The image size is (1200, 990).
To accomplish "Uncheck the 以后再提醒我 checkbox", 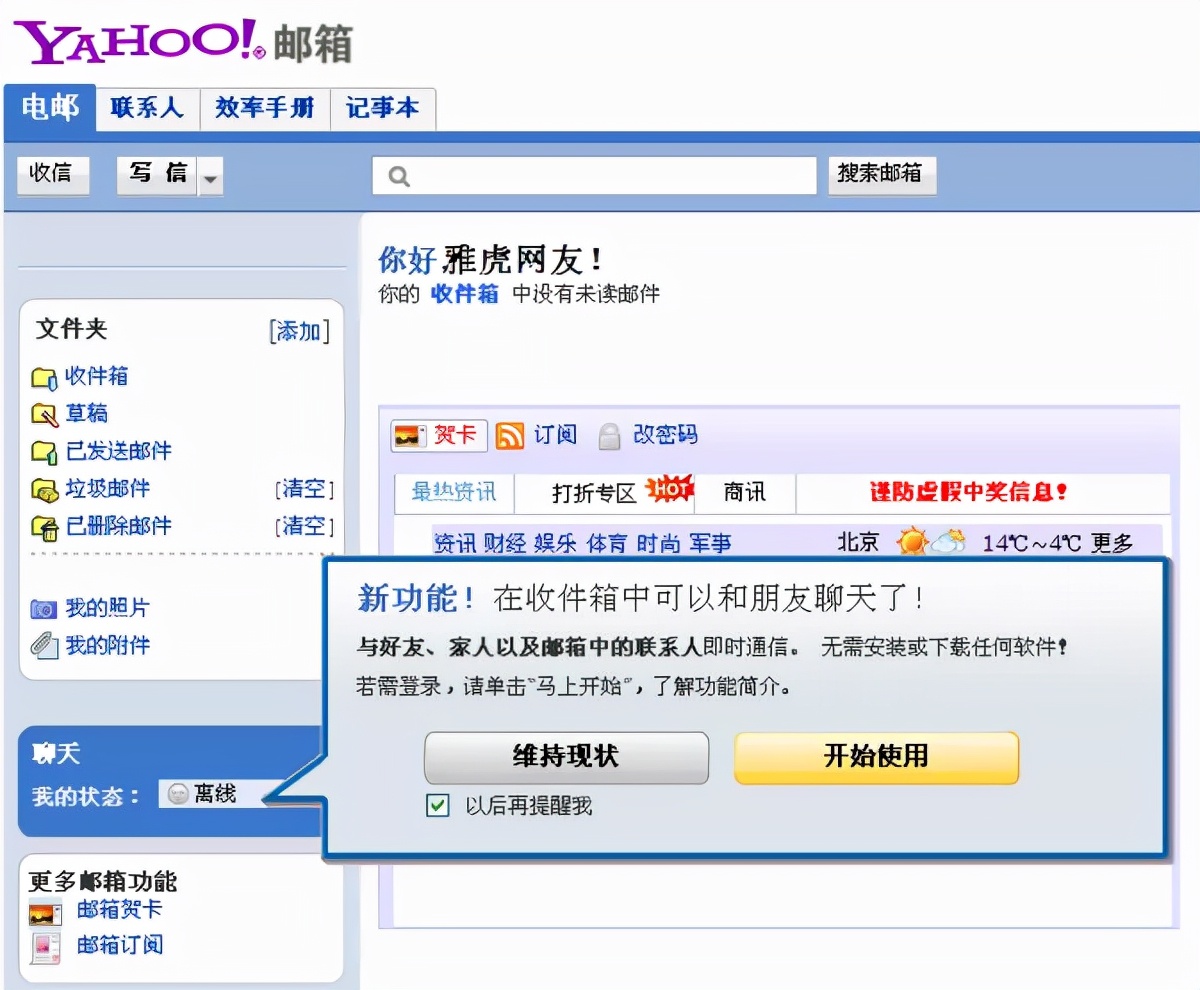I will pyautogui.click(x=437, y=805).
